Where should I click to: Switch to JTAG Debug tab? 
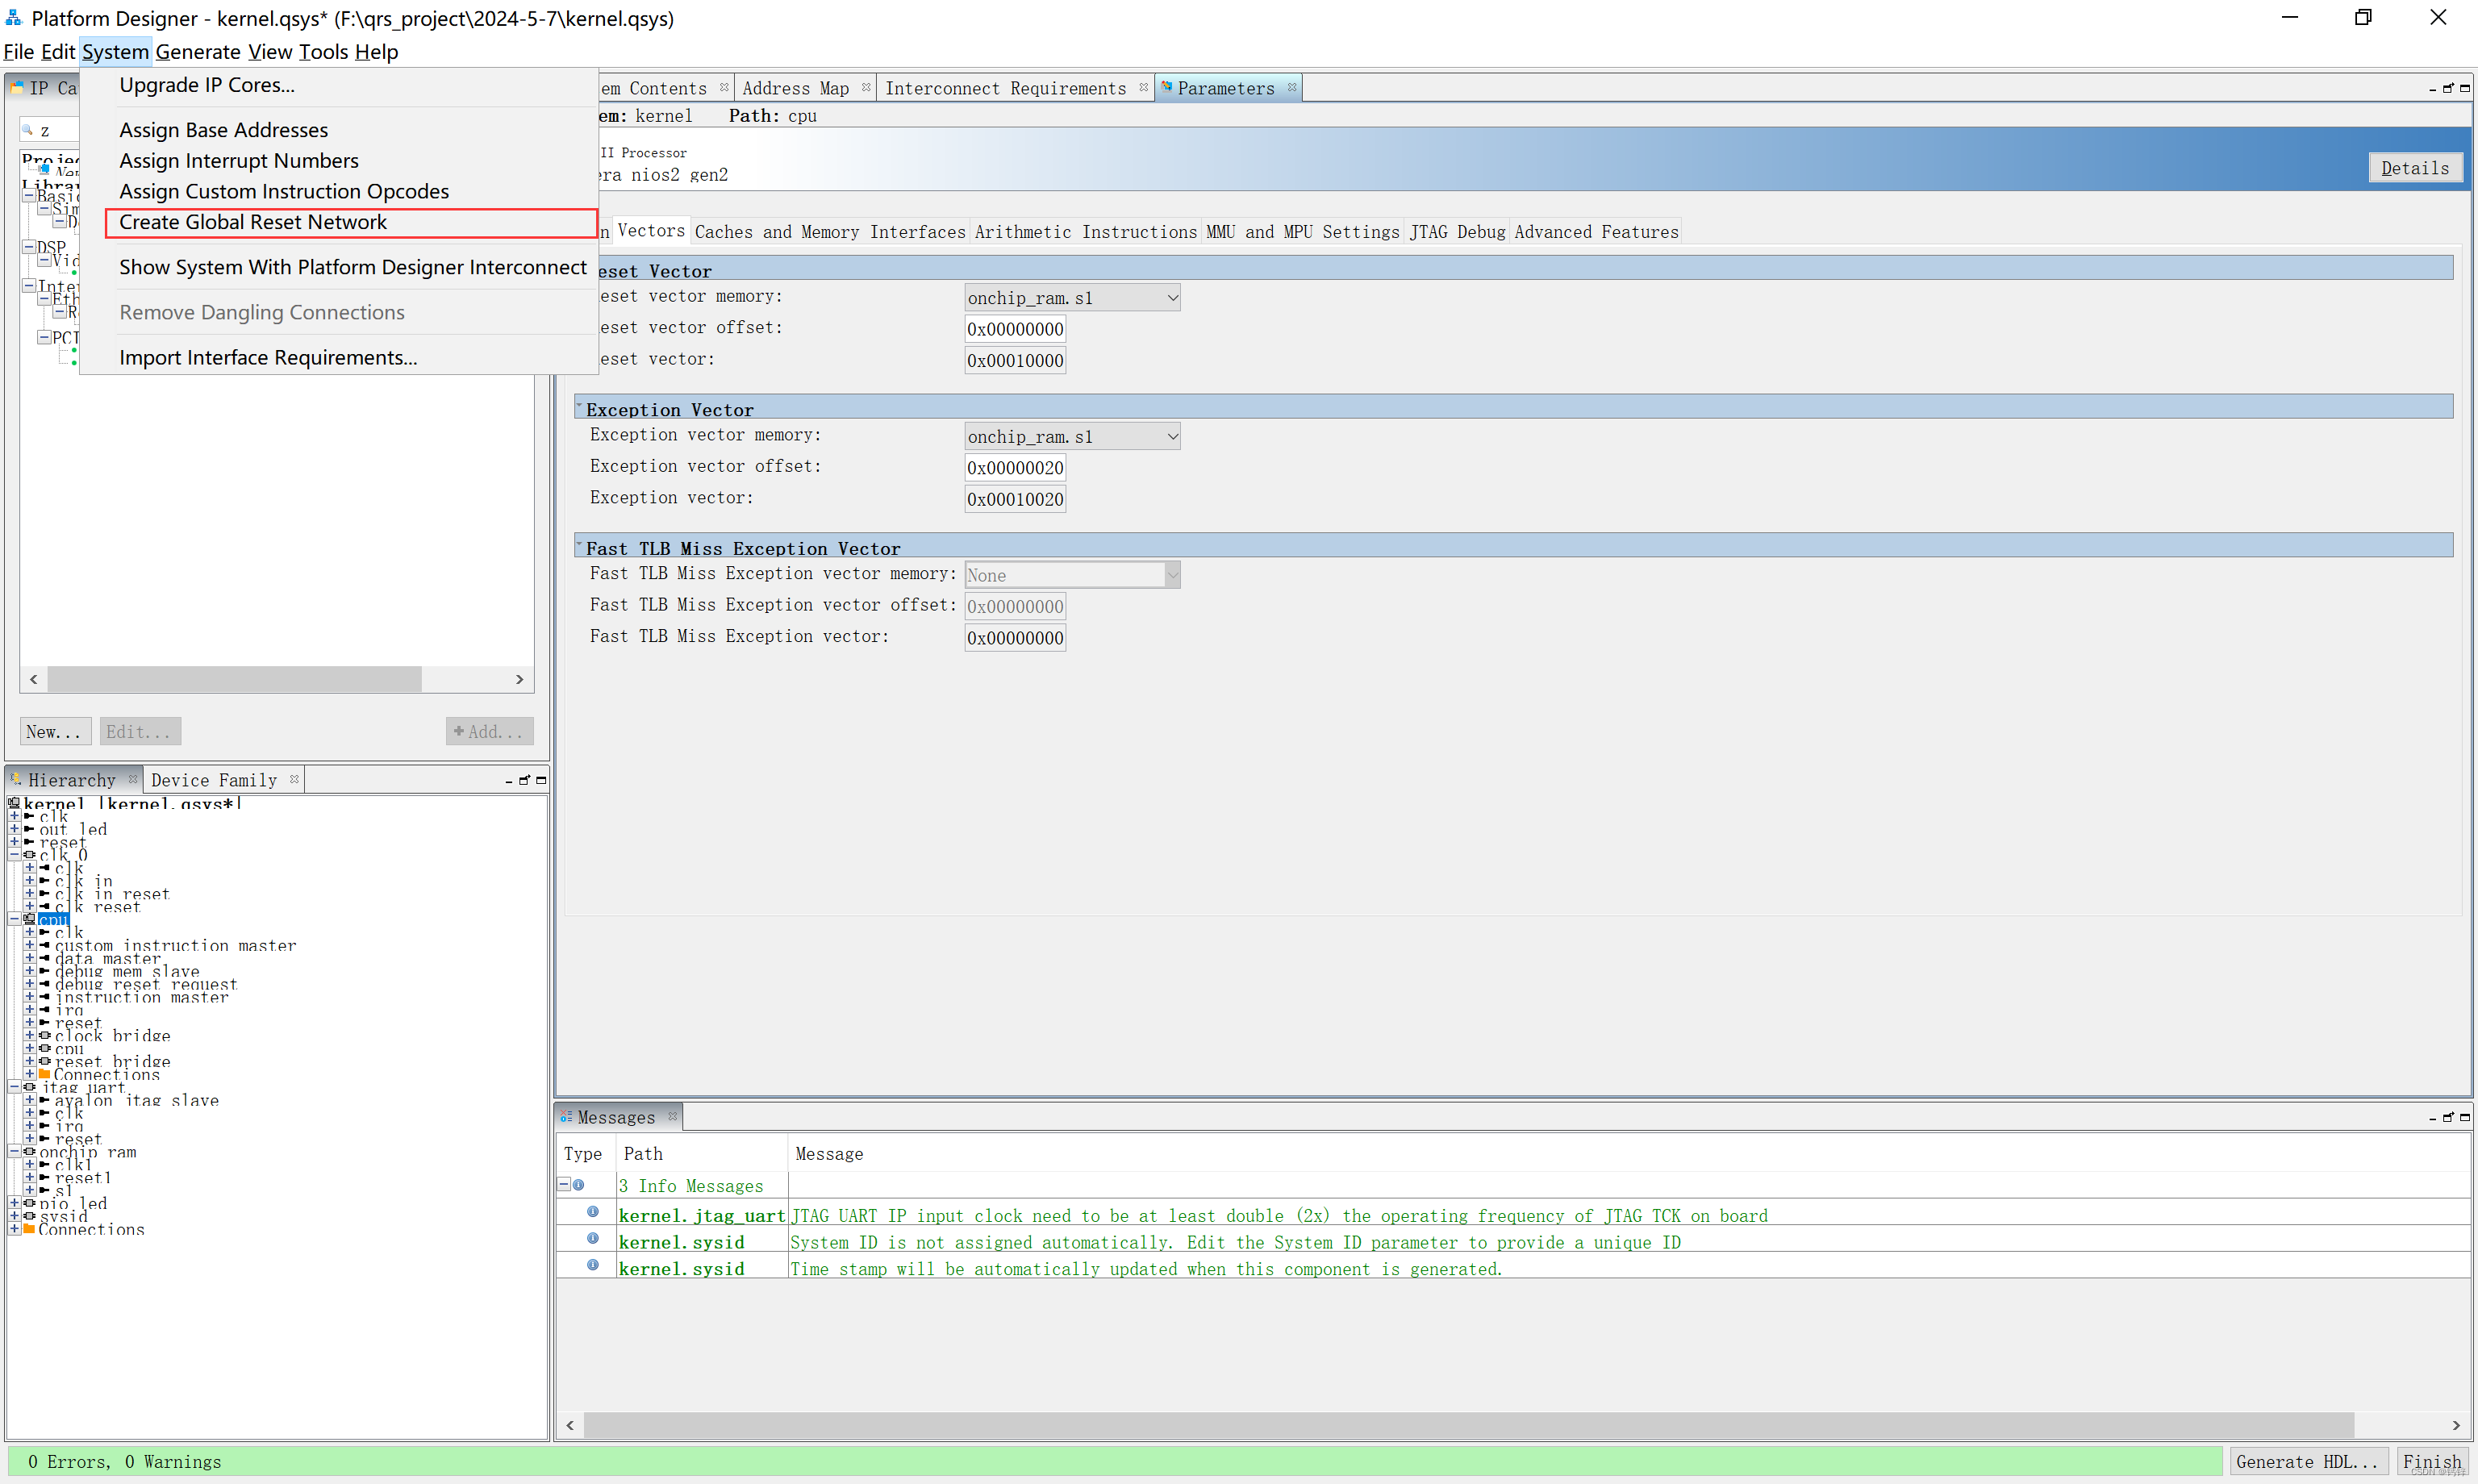pos(1456,232)
